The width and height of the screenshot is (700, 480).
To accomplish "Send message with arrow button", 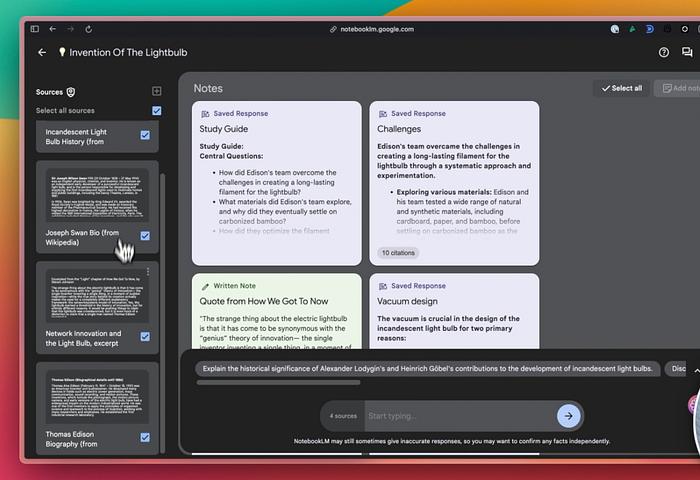I will tap(569, 416).
